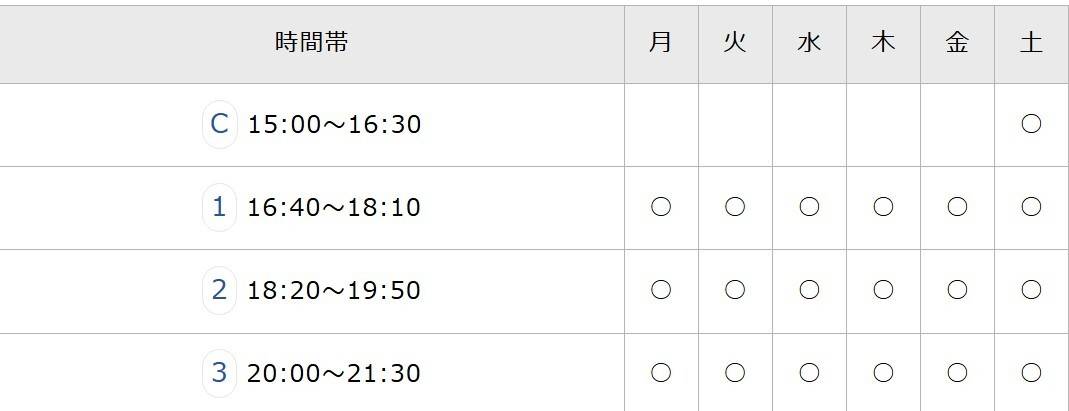Select Friday circle for 20:00～21:30 slot

point(957,373)
